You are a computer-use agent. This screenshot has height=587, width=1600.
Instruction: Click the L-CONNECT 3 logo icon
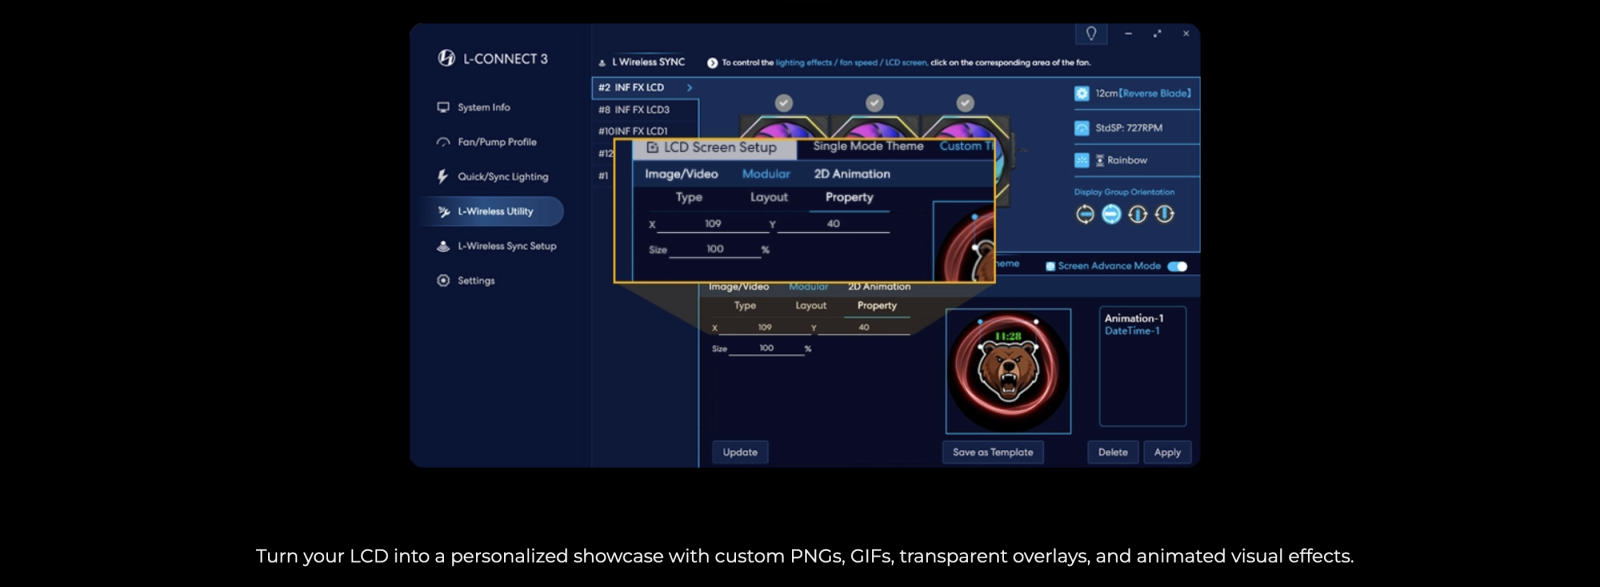coord(446,58)
